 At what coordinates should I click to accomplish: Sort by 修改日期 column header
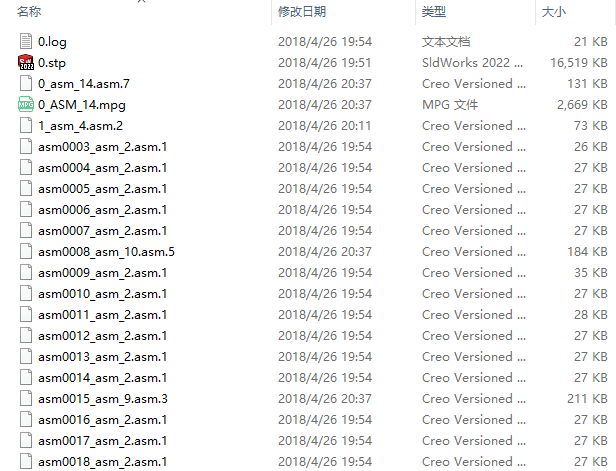click(x=302, y=12)
